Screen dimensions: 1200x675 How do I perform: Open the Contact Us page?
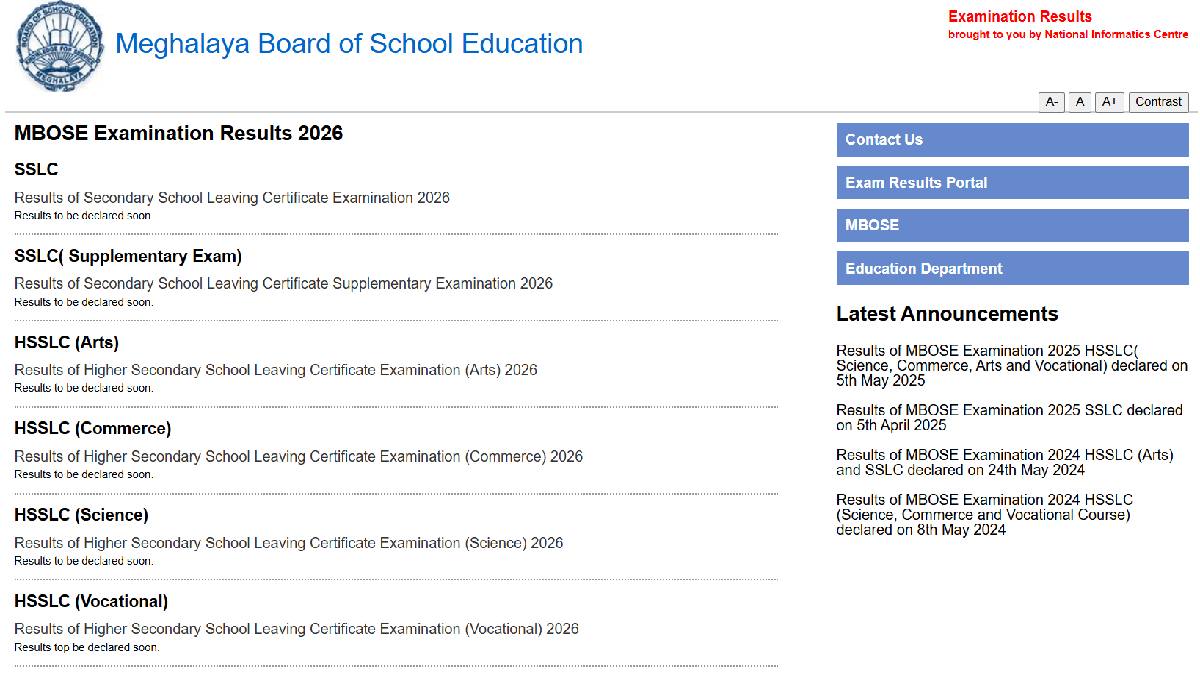click(884, 139)
